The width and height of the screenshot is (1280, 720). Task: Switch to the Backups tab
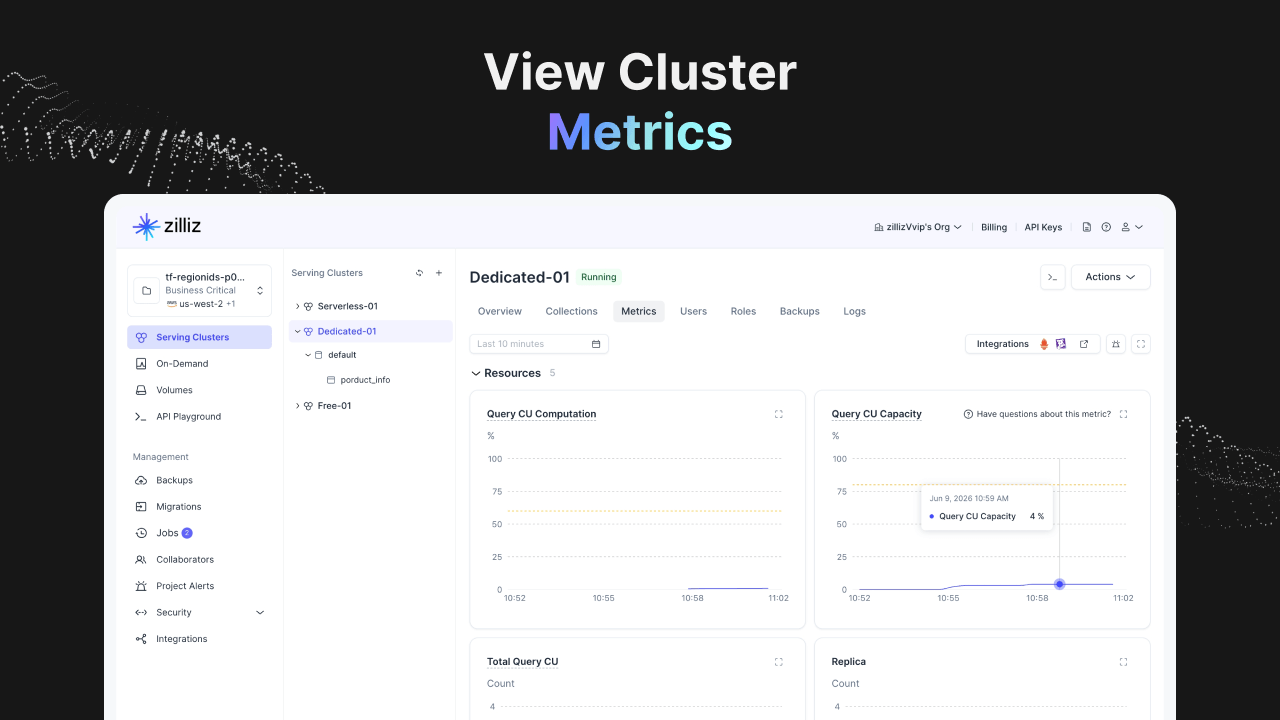click(x=800, y=311)
